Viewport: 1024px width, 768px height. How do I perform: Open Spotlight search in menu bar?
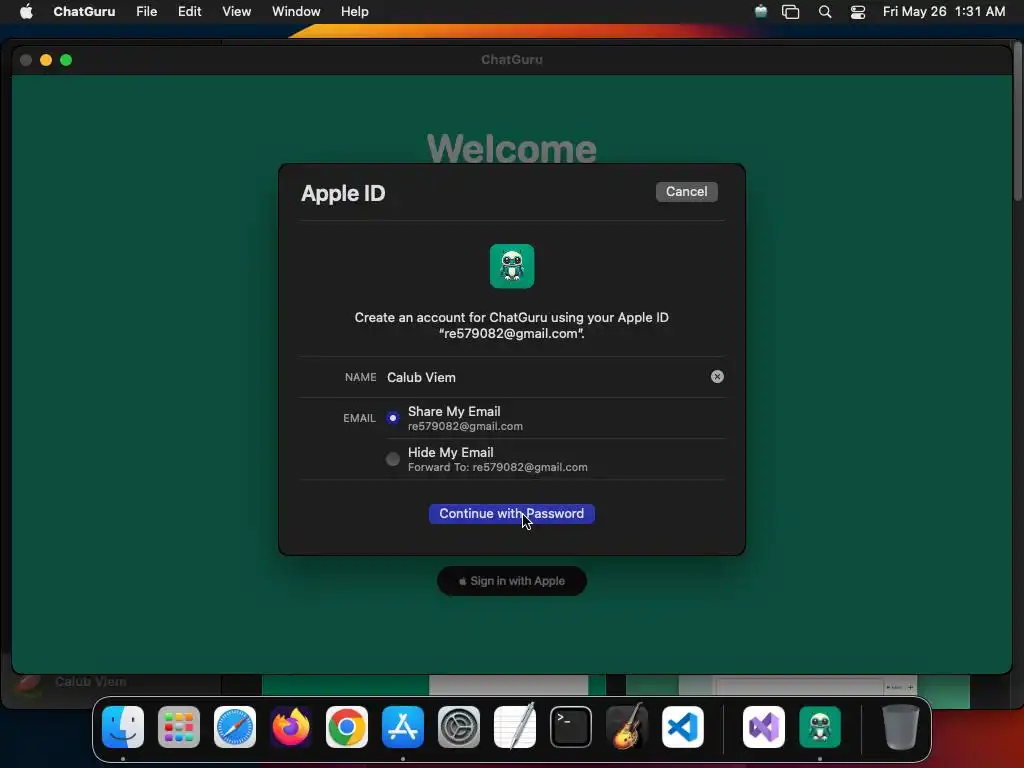click(825, 11)
